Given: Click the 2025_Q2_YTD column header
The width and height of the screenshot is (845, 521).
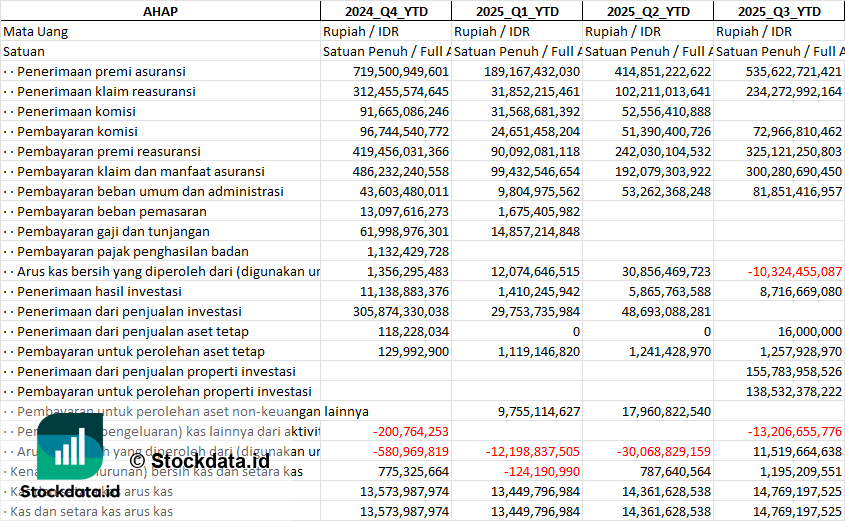Looking at the screenshot, I should pos(647,11).
